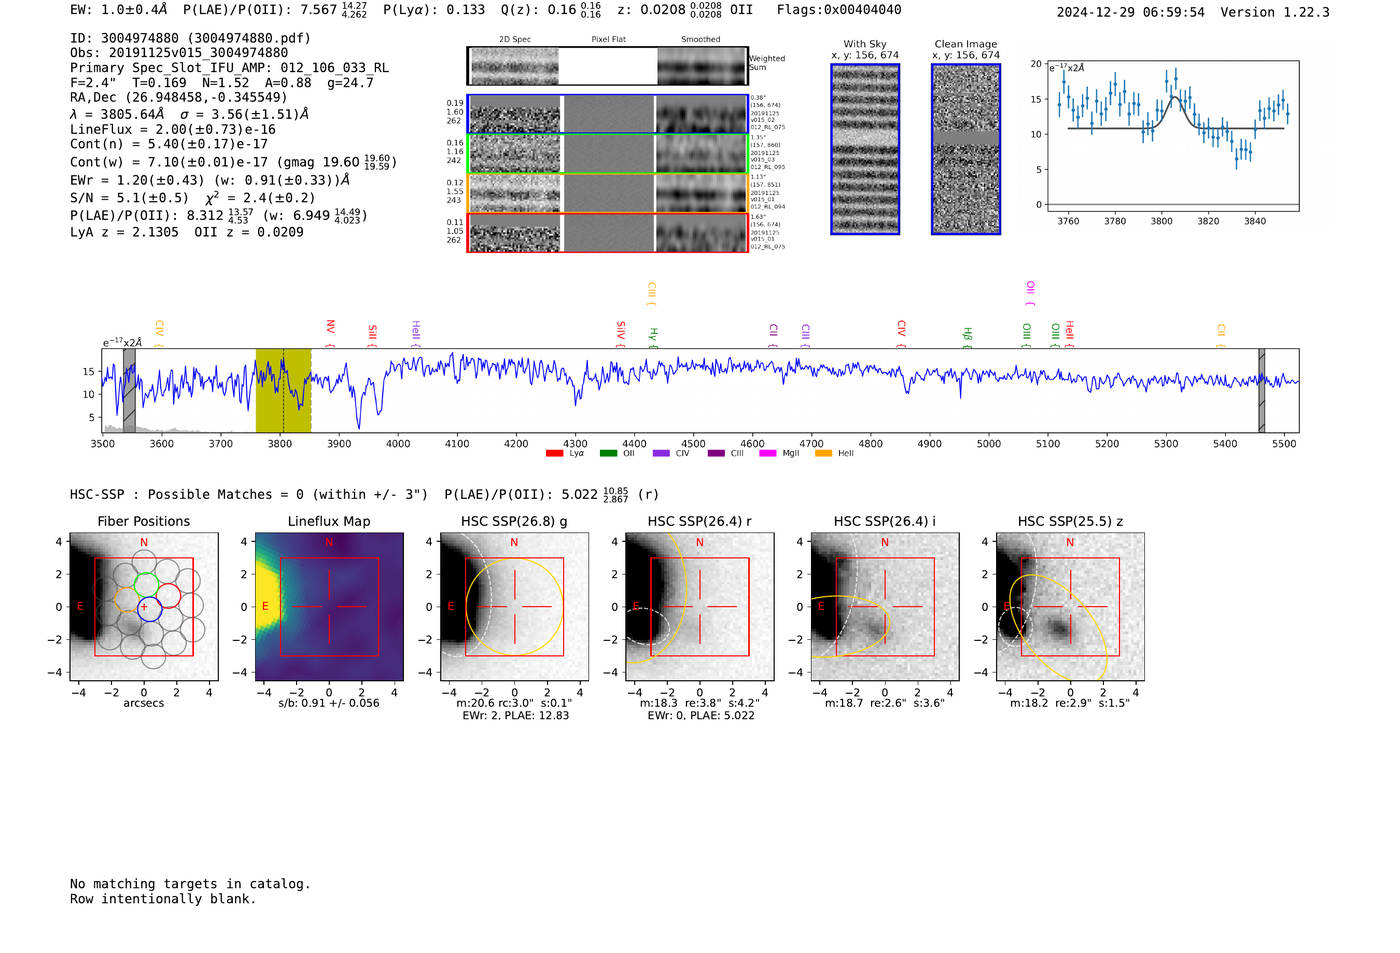
Task: Click the red-framed row's Pixel Flat cutout
Action: coord(608,233)
